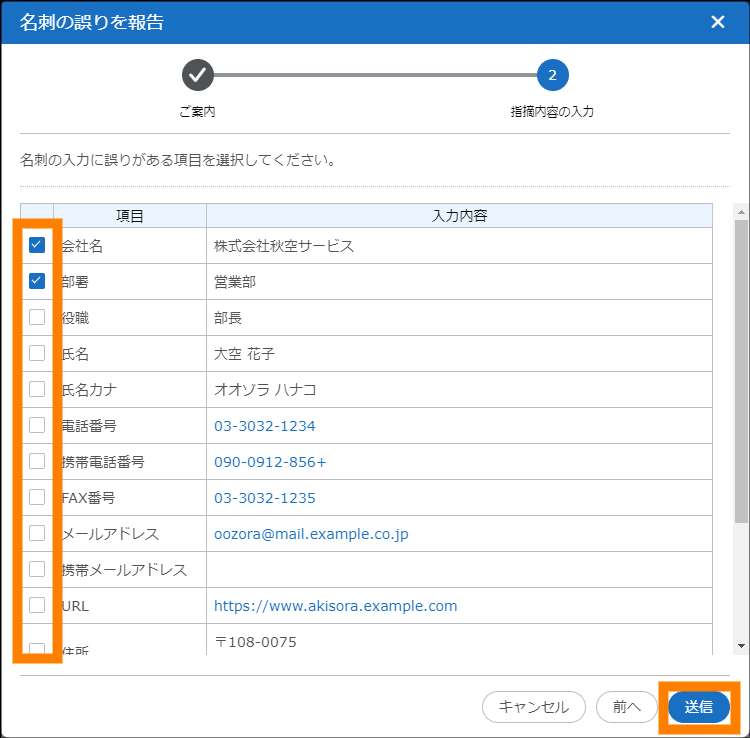Enable the 電話番号 checkbox

(x=37, y=425)
